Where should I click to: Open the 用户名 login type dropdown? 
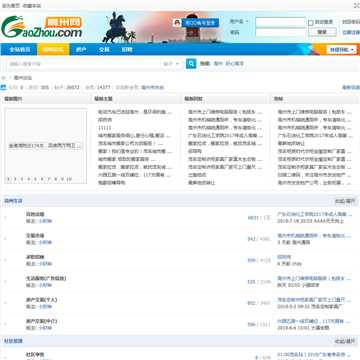click(x=239, y=22)
